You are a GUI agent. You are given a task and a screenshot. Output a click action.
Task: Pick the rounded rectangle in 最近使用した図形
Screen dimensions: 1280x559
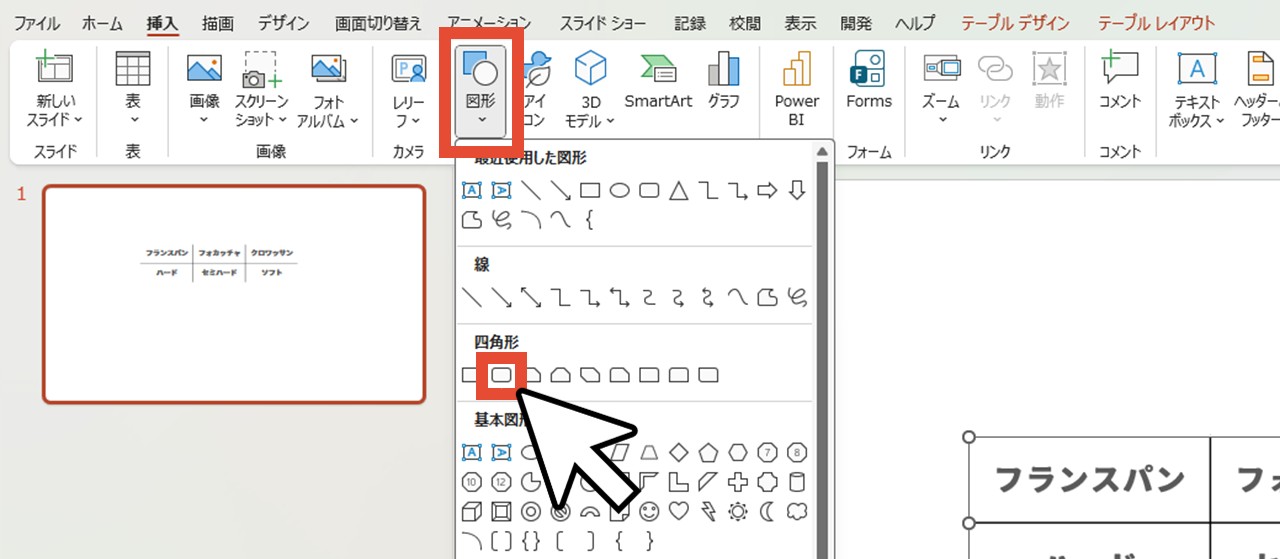click(649, 190)
